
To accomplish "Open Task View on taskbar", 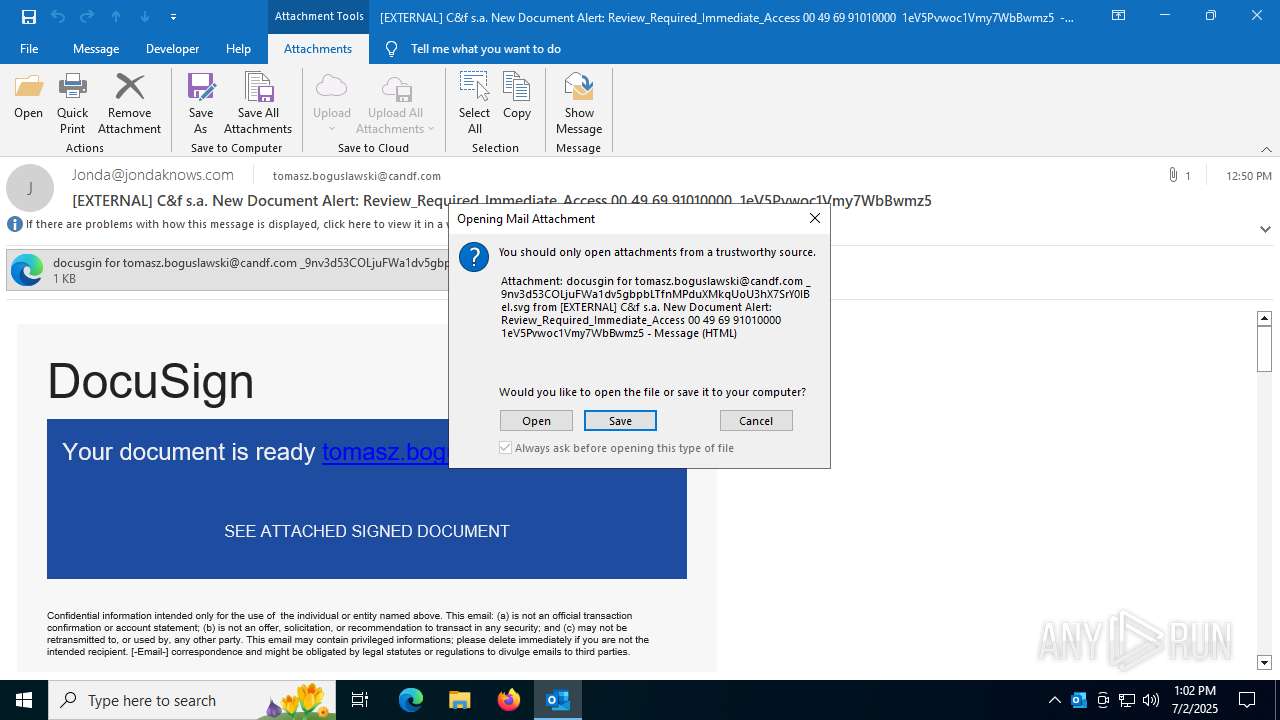I will point(360,700).
